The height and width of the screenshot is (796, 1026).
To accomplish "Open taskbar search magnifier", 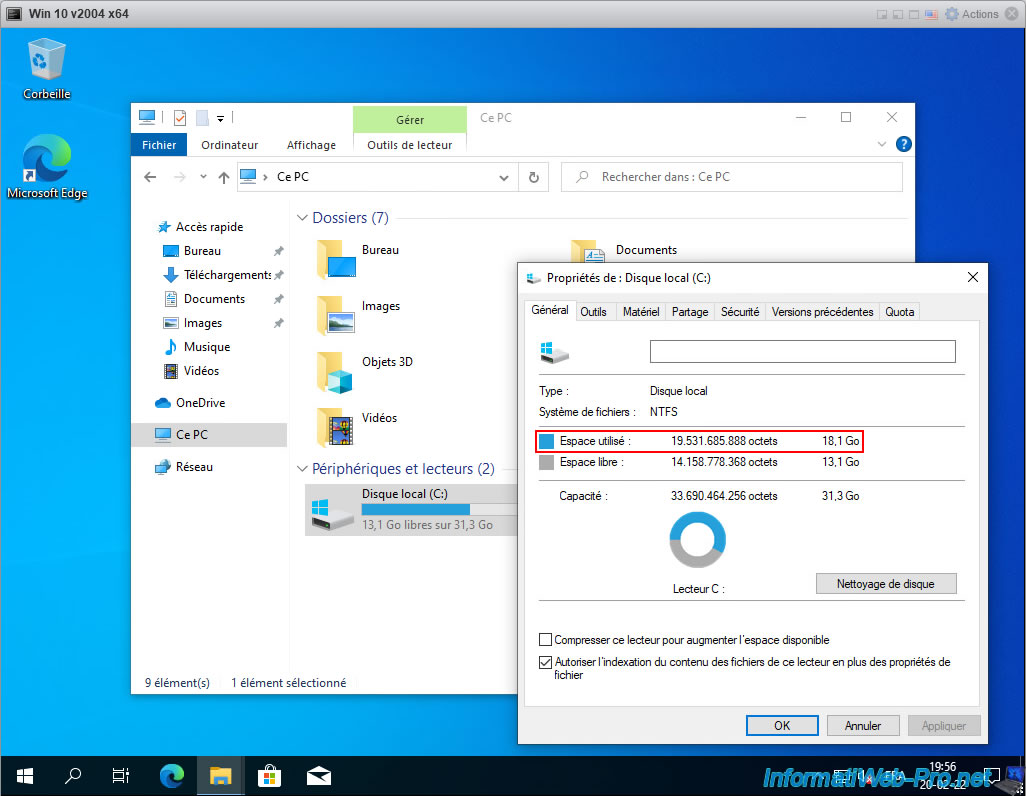I will pyautogui.click(x=73, y=776).
